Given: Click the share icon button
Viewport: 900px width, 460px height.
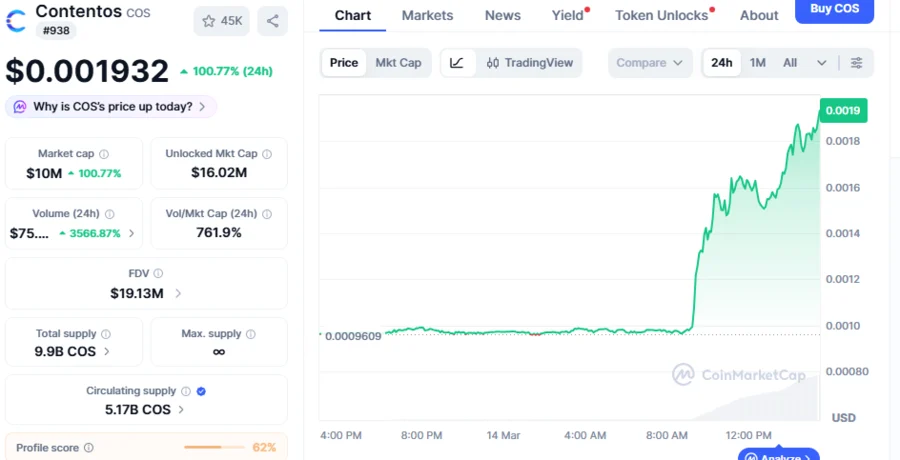Looking at the screenshot, I should (x=273, y=20).
